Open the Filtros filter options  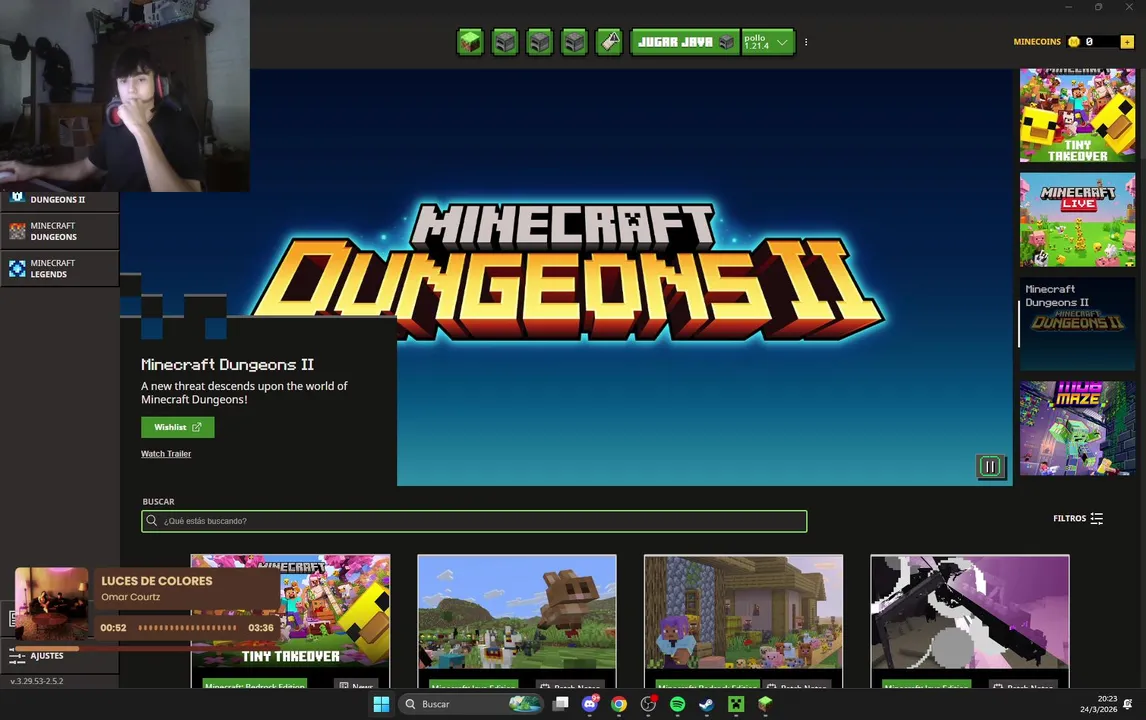coord(1078,518)
